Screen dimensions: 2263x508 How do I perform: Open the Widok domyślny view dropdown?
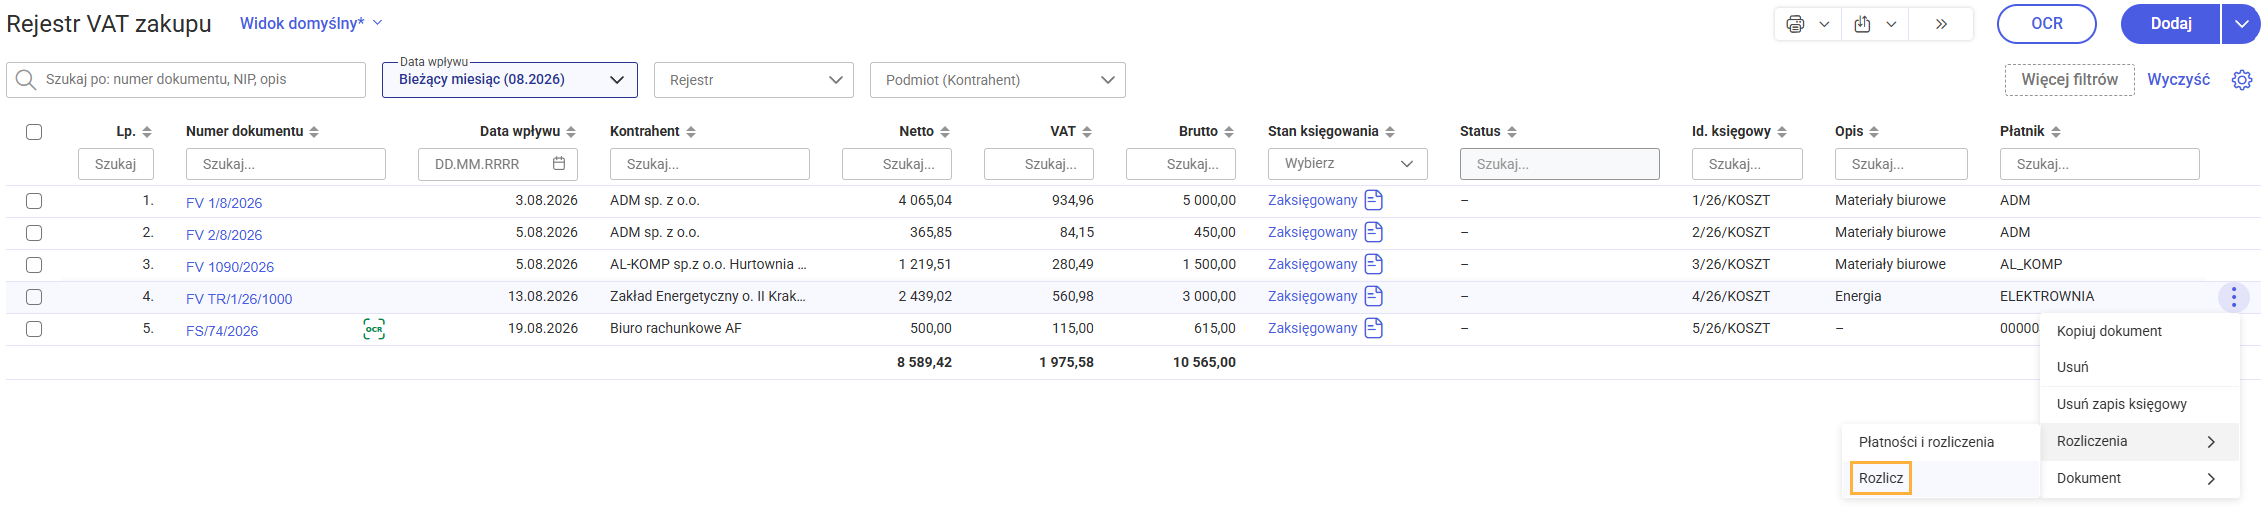coord(311,23)
